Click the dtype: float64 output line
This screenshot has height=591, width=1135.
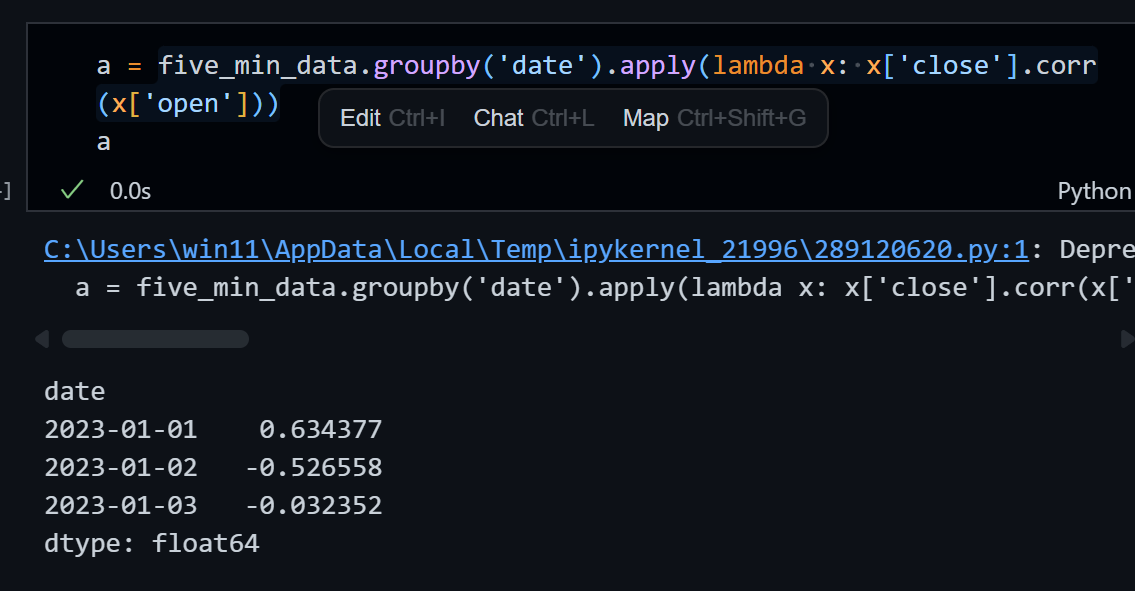click(x=151, y=543)
